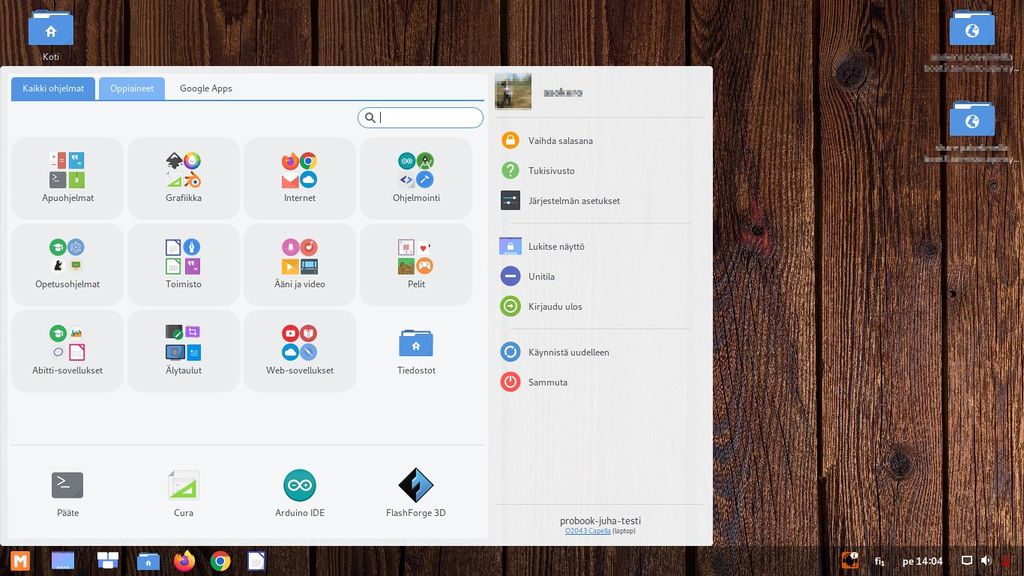Switch to the Google Apps tab
Image resolution: width=1024 pixels, height=576 pixels.
pyautogui.click(x=206, y=88)
